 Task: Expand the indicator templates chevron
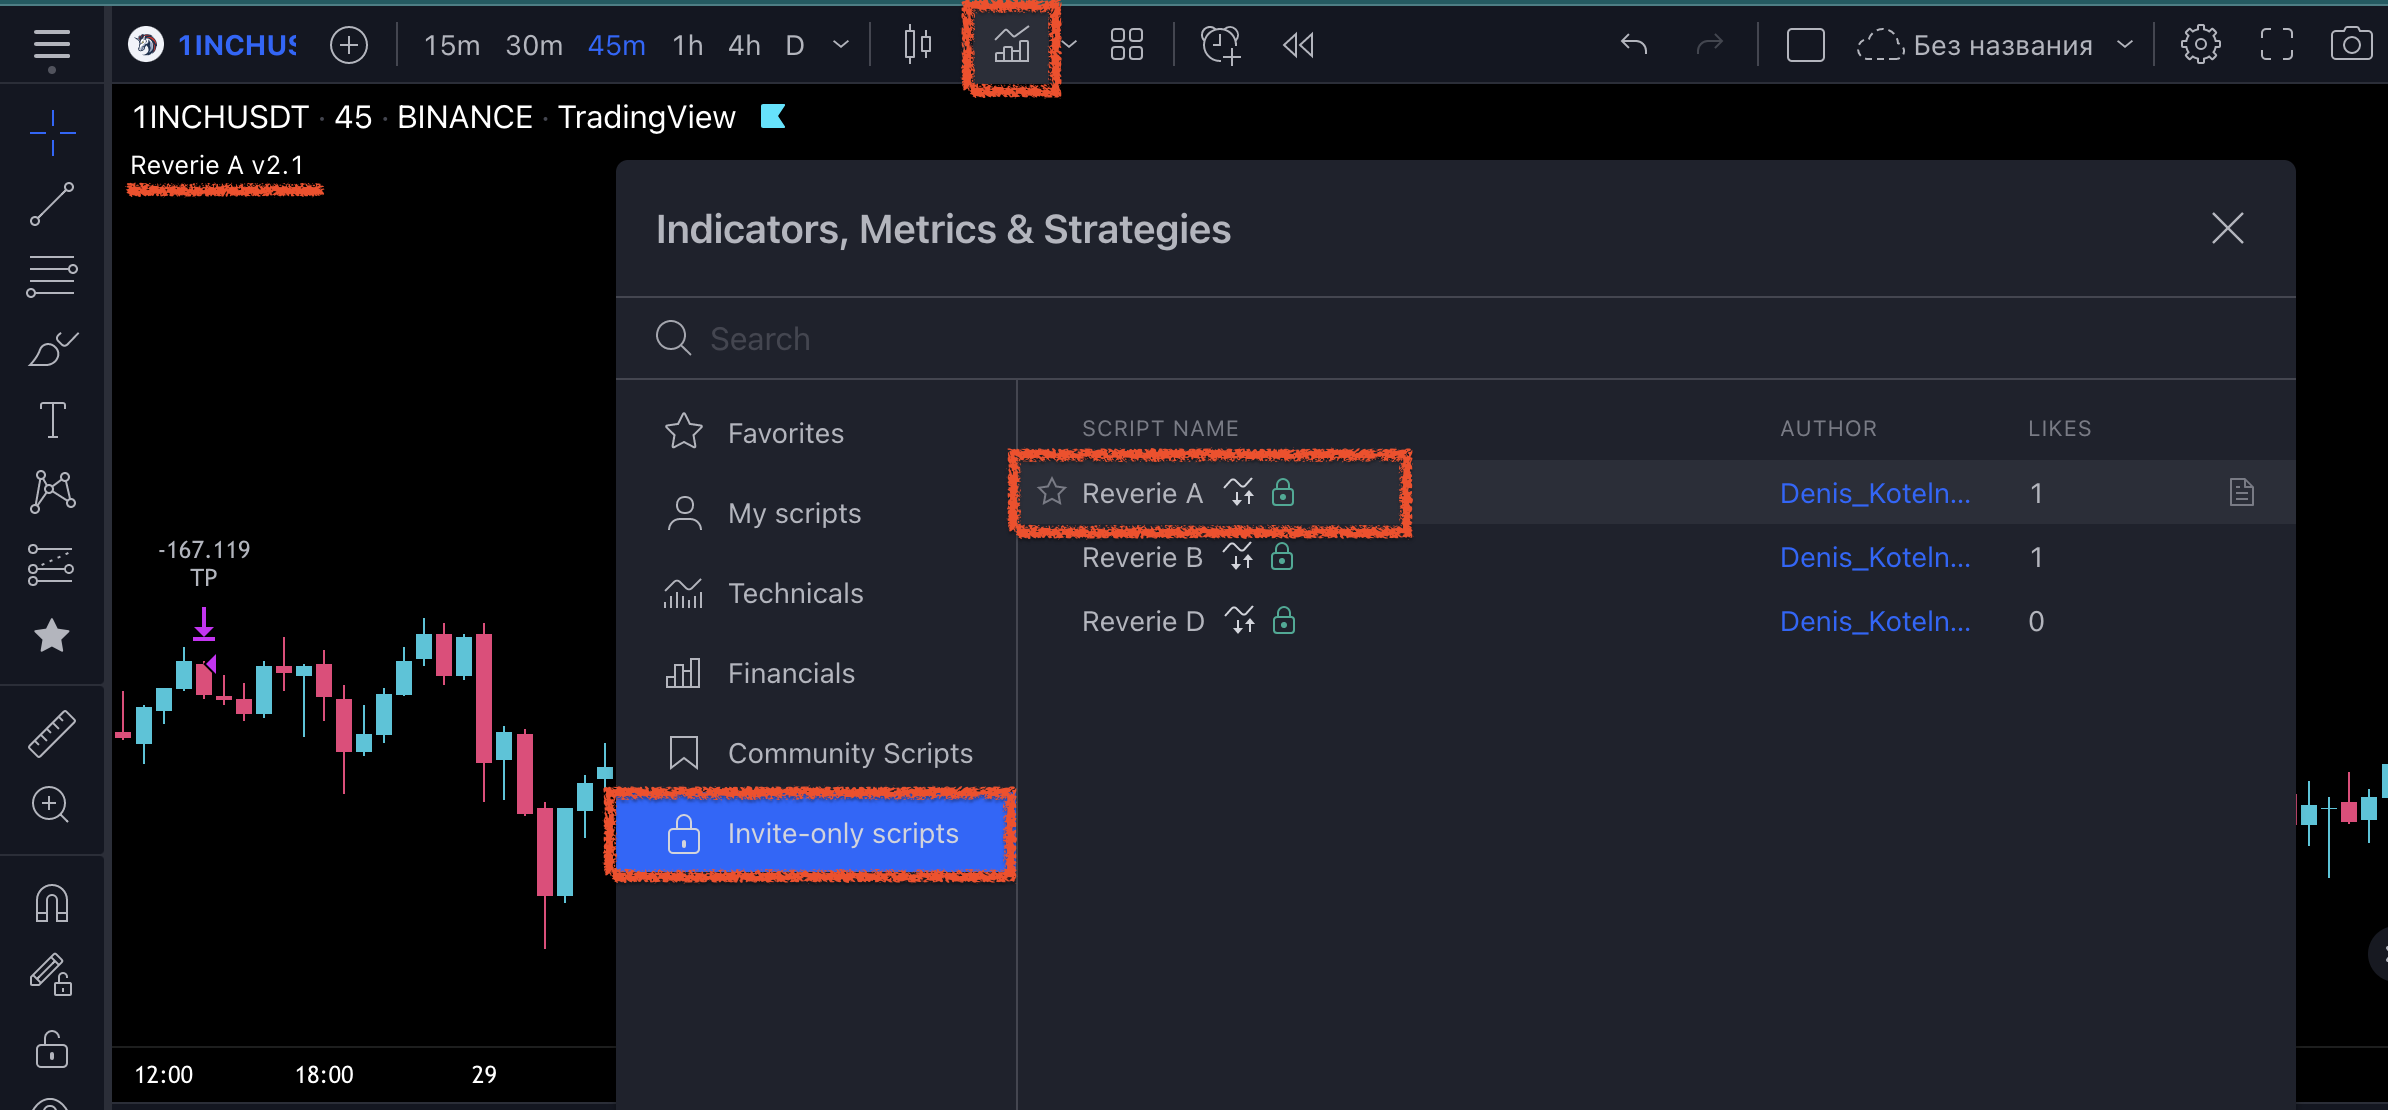(1069, 45)
